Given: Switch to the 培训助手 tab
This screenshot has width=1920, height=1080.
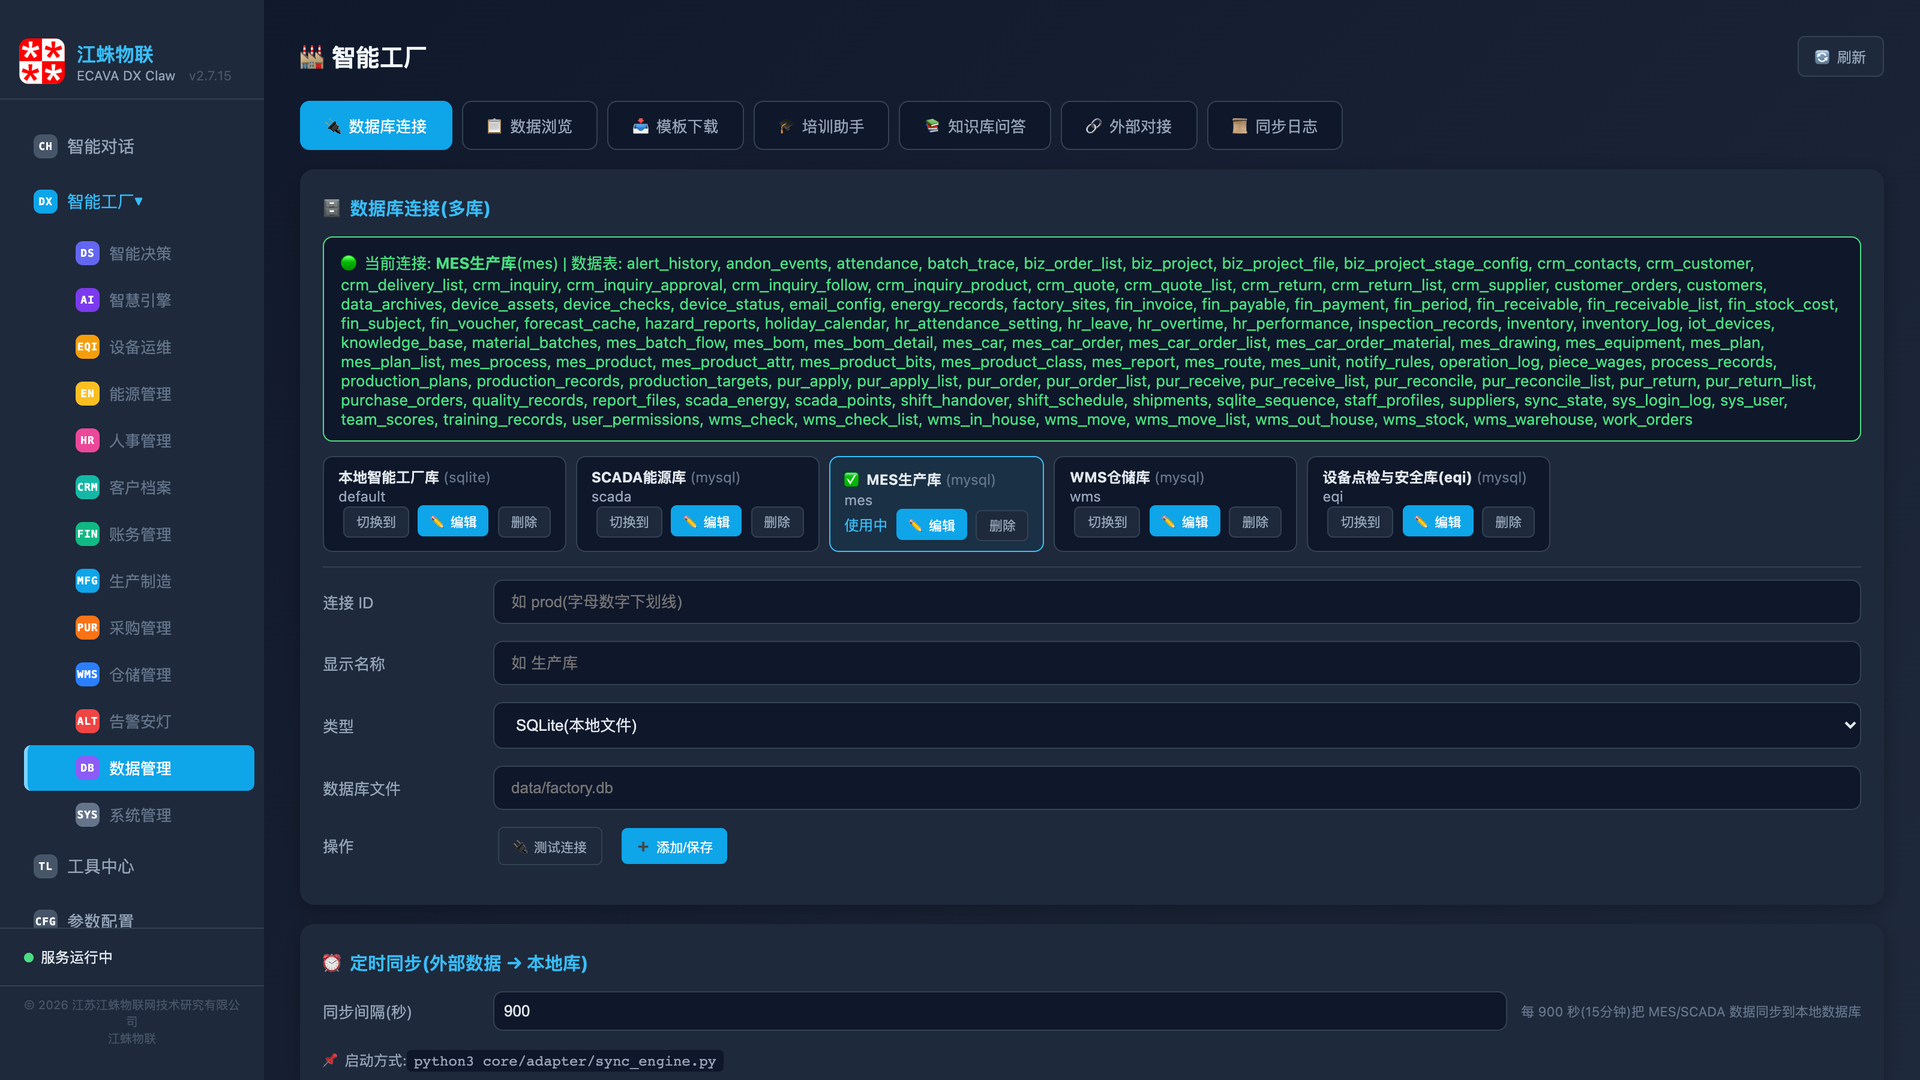Looking at the screenshot, I should coord(821,126).
